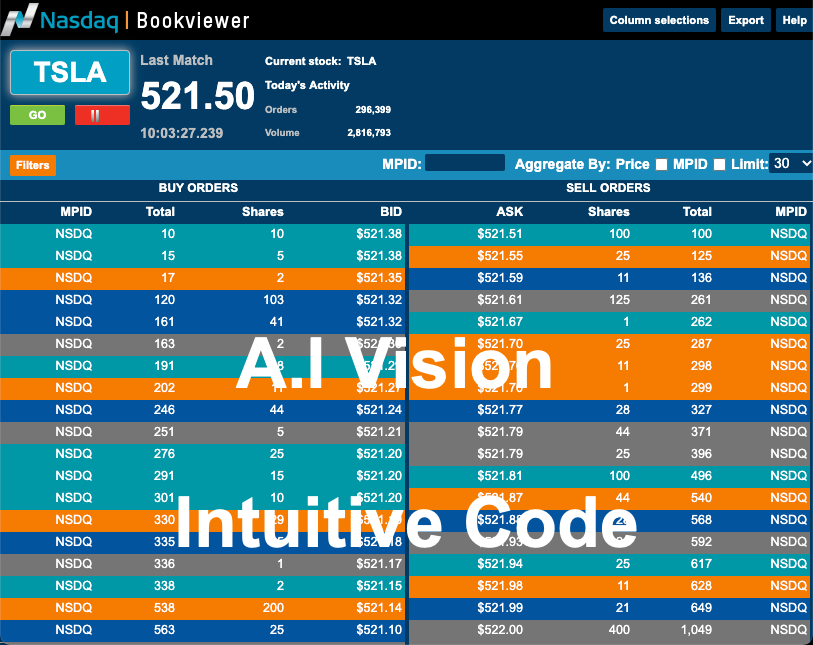The width and height of the screenshot is (813, 645).
Task: Click Current stock: TSLA label
Action: click(x=320, y=61)
